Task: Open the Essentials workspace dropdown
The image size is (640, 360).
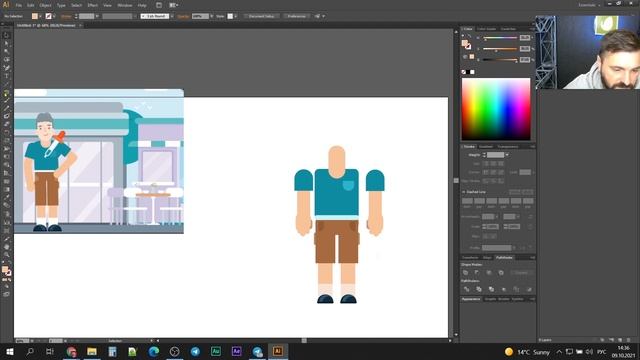Action: click(589, 5)
